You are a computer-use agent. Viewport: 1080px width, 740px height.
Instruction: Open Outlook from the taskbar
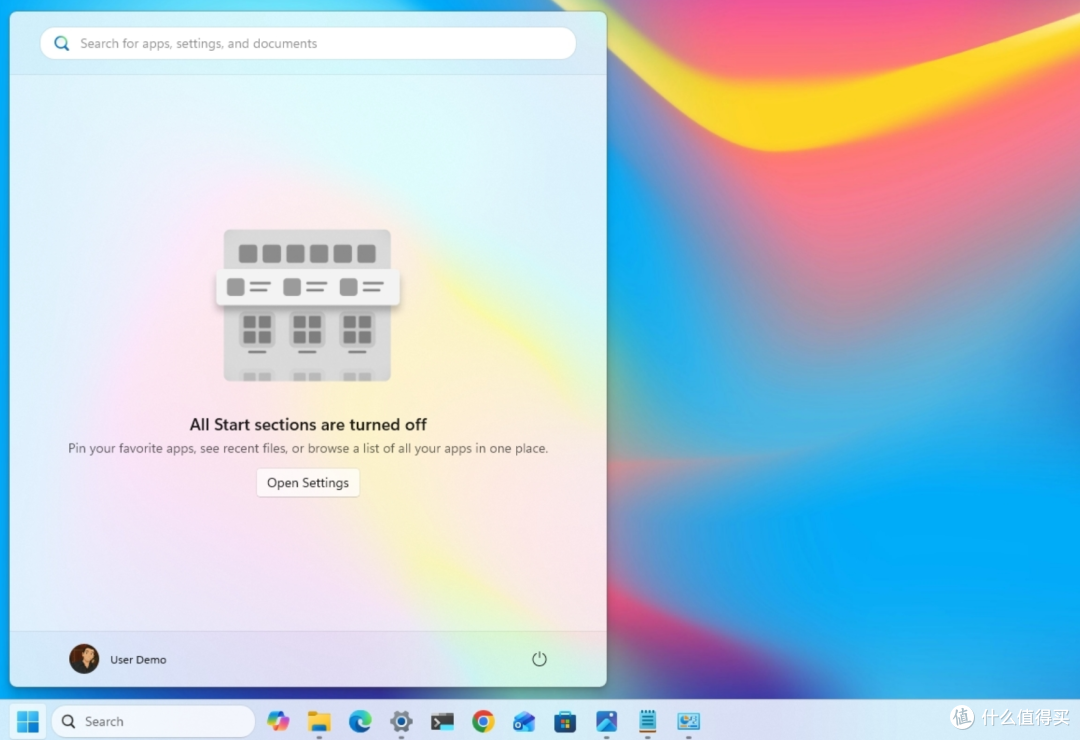[524, 721]
